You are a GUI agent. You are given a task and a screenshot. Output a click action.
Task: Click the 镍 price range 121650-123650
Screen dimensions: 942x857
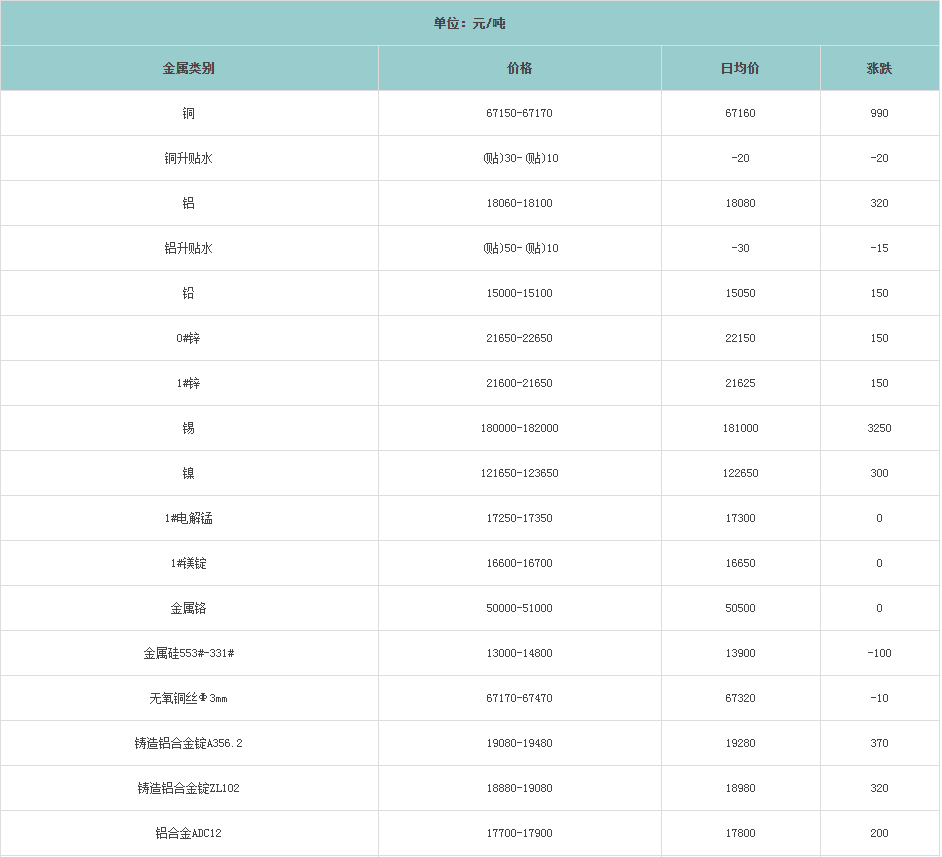click(x=519, y=474)
